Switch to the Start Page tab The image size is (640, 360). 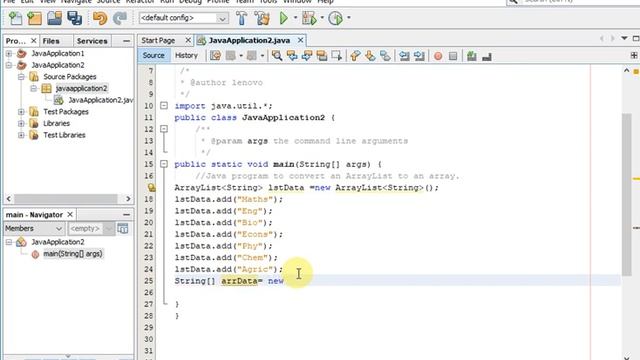coord(158,40)
